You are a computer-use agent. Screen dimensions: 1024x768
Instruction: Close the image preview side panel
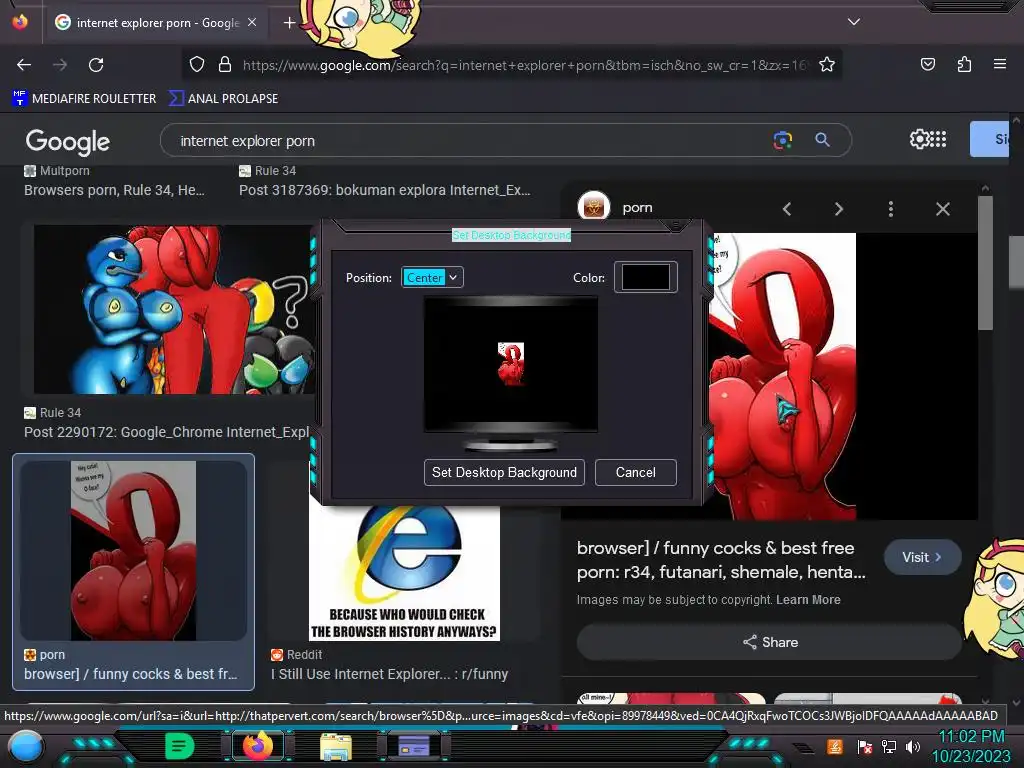[x=942, y=209]
